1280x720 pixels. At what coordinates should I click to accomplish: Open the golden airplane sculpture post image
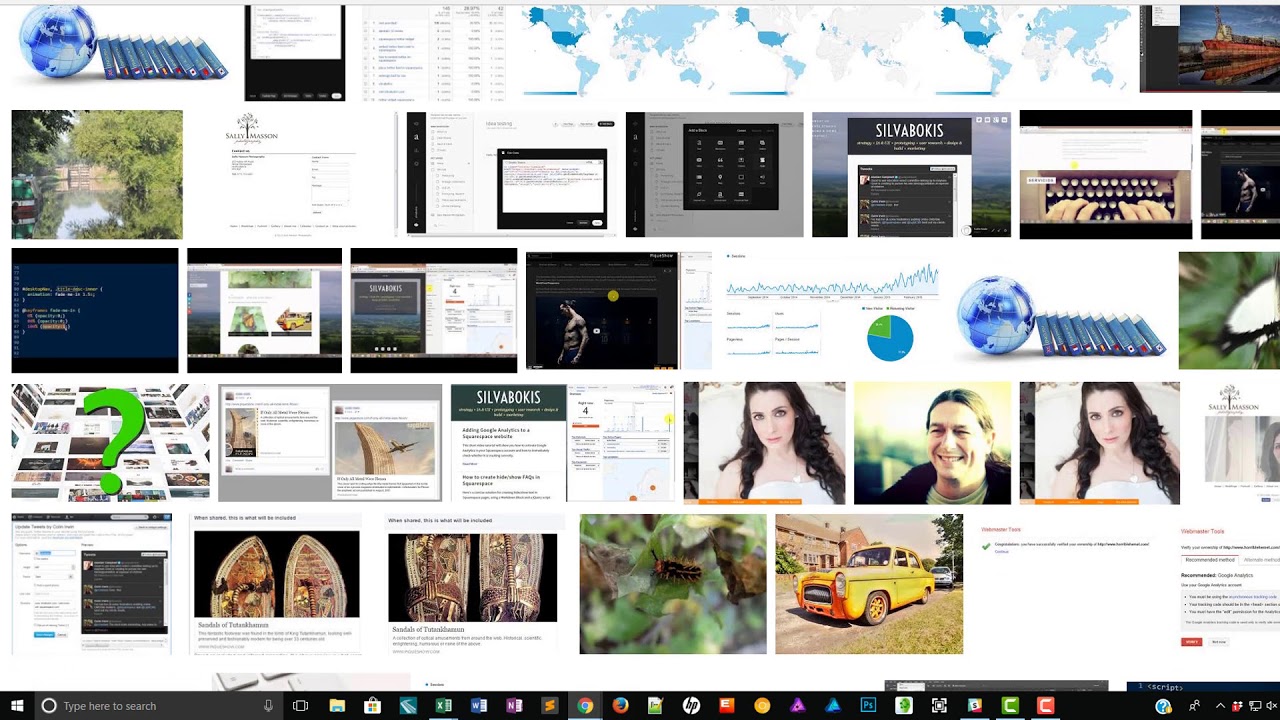[330, 442]
